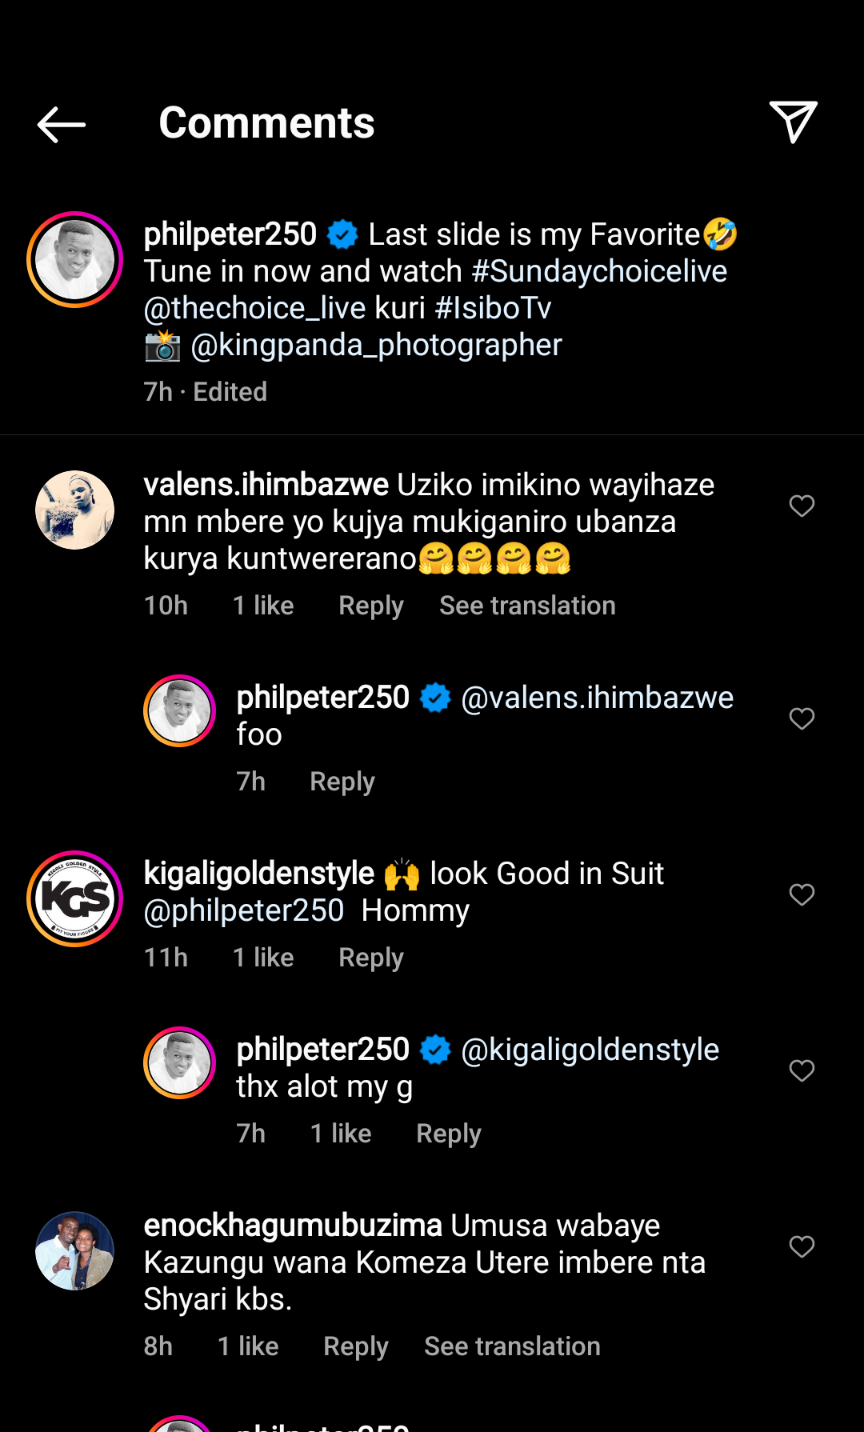Heart enockhagumubuzima's comment
The width and height of the screenshot is (864, 1432).
pos(802,1247)
